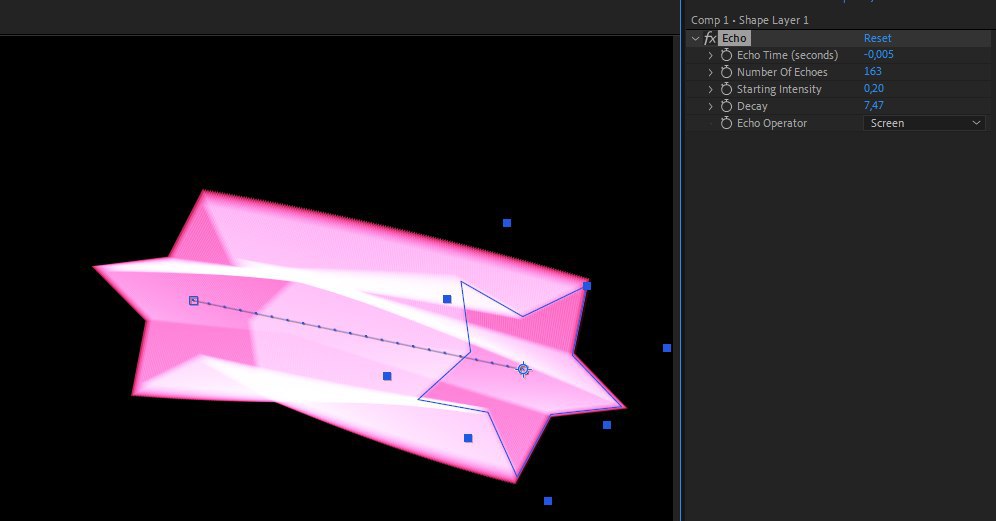Viewport: 996px width, 521px height.
Task: Select the Number Of Echoes label
Action: (x=782, y=72)
